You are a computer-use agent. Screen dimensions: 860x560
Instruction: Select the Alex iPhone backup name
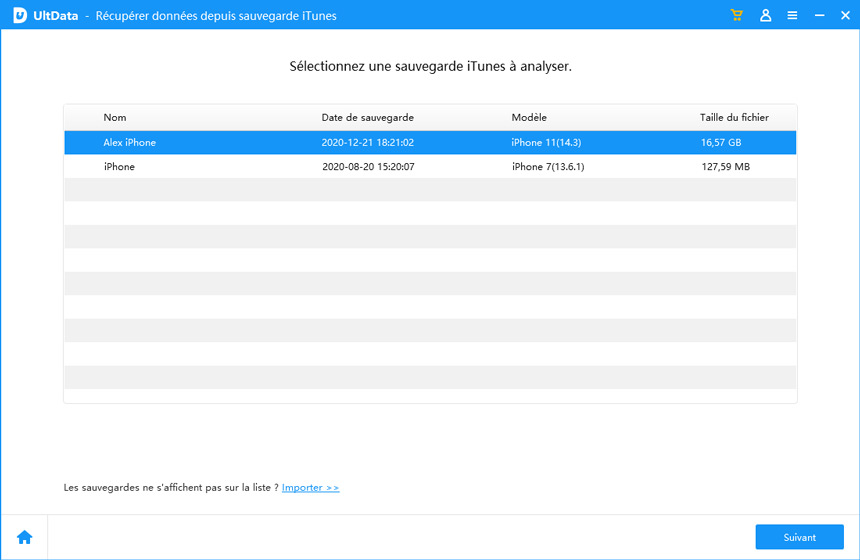130,143
